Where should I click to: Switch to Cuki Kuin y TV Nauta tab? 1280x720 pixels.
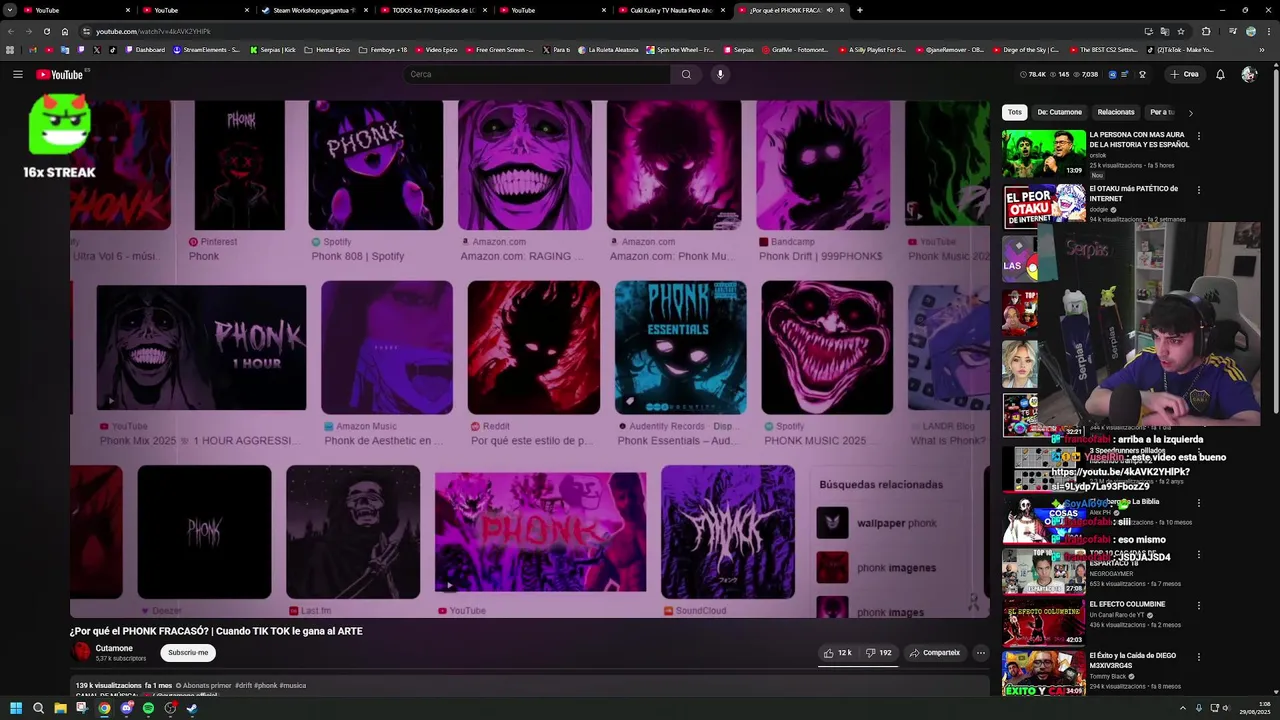coord(671,10)
